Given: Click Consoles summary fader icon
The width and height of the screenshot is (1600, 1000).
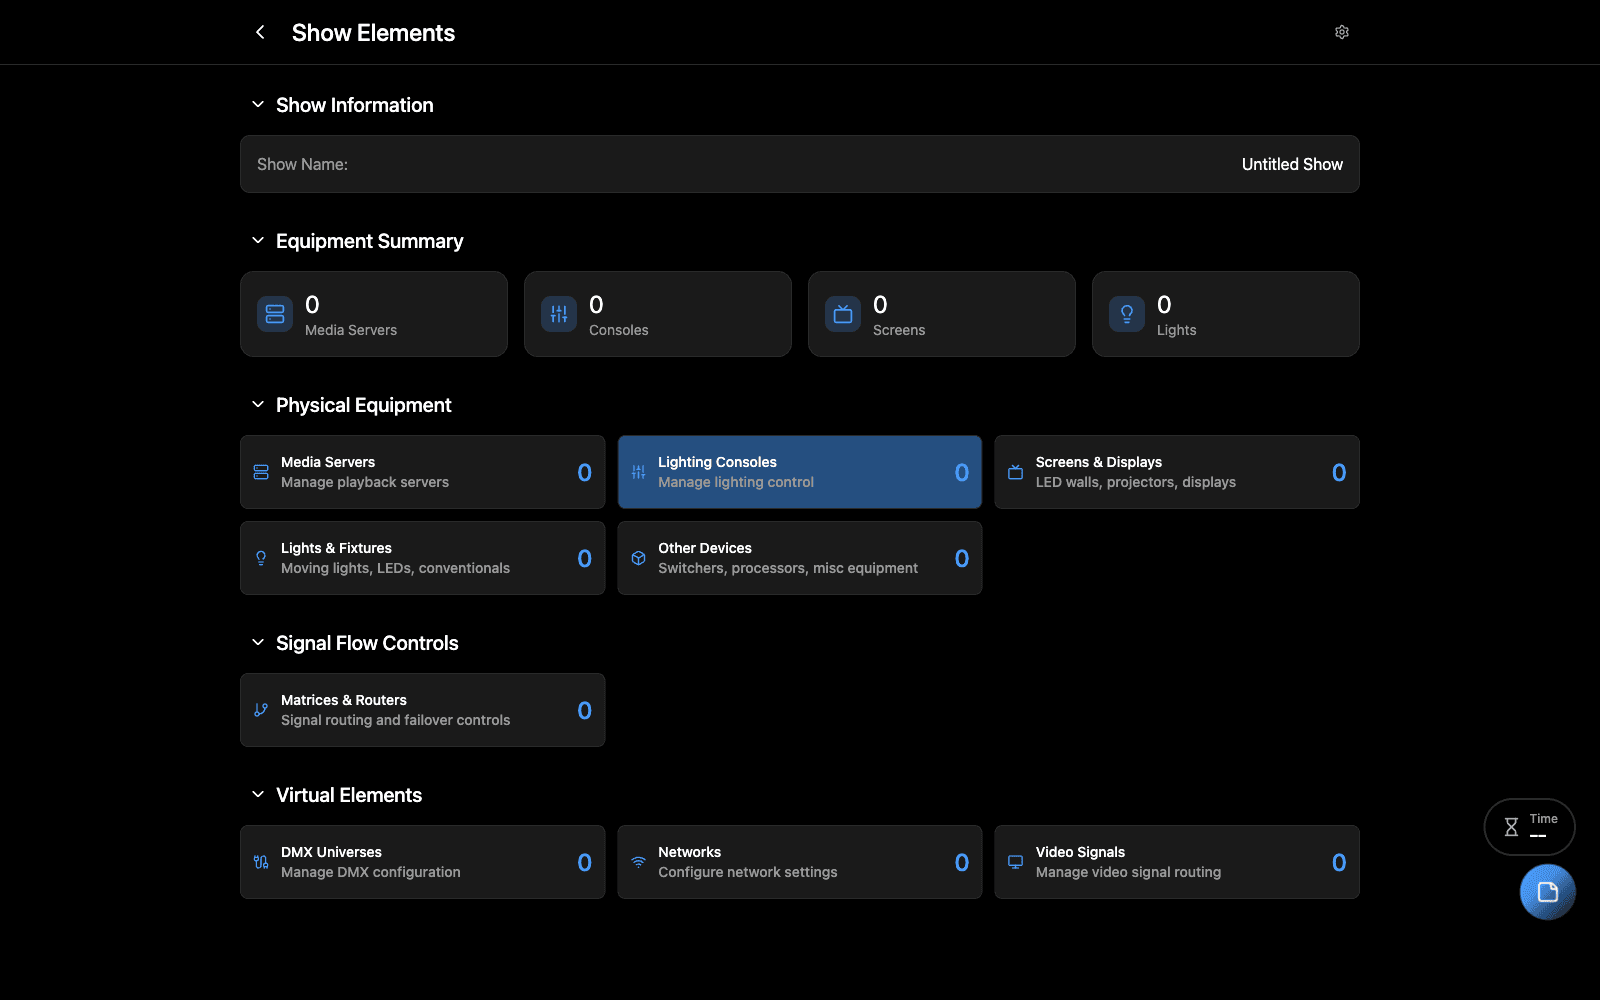Looking at the screenshot, I should (x=559, y=314).
